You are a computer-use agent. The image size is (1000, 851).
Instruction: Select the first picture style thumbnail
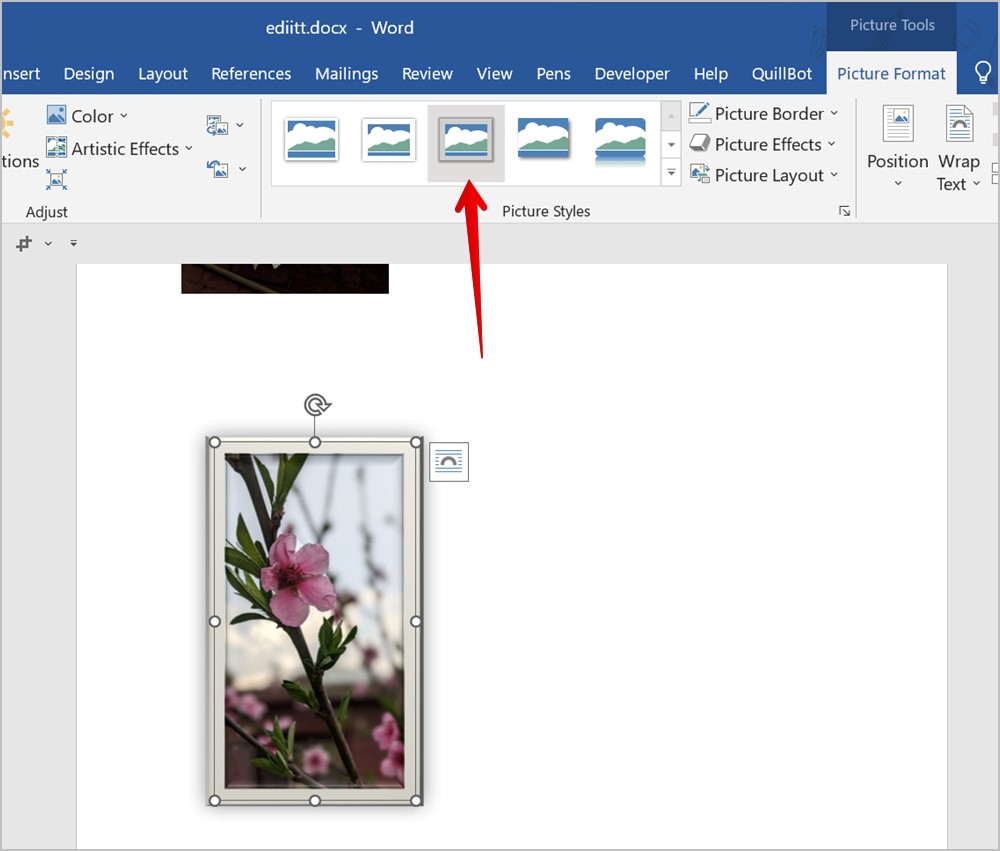[x=311, y=139]
